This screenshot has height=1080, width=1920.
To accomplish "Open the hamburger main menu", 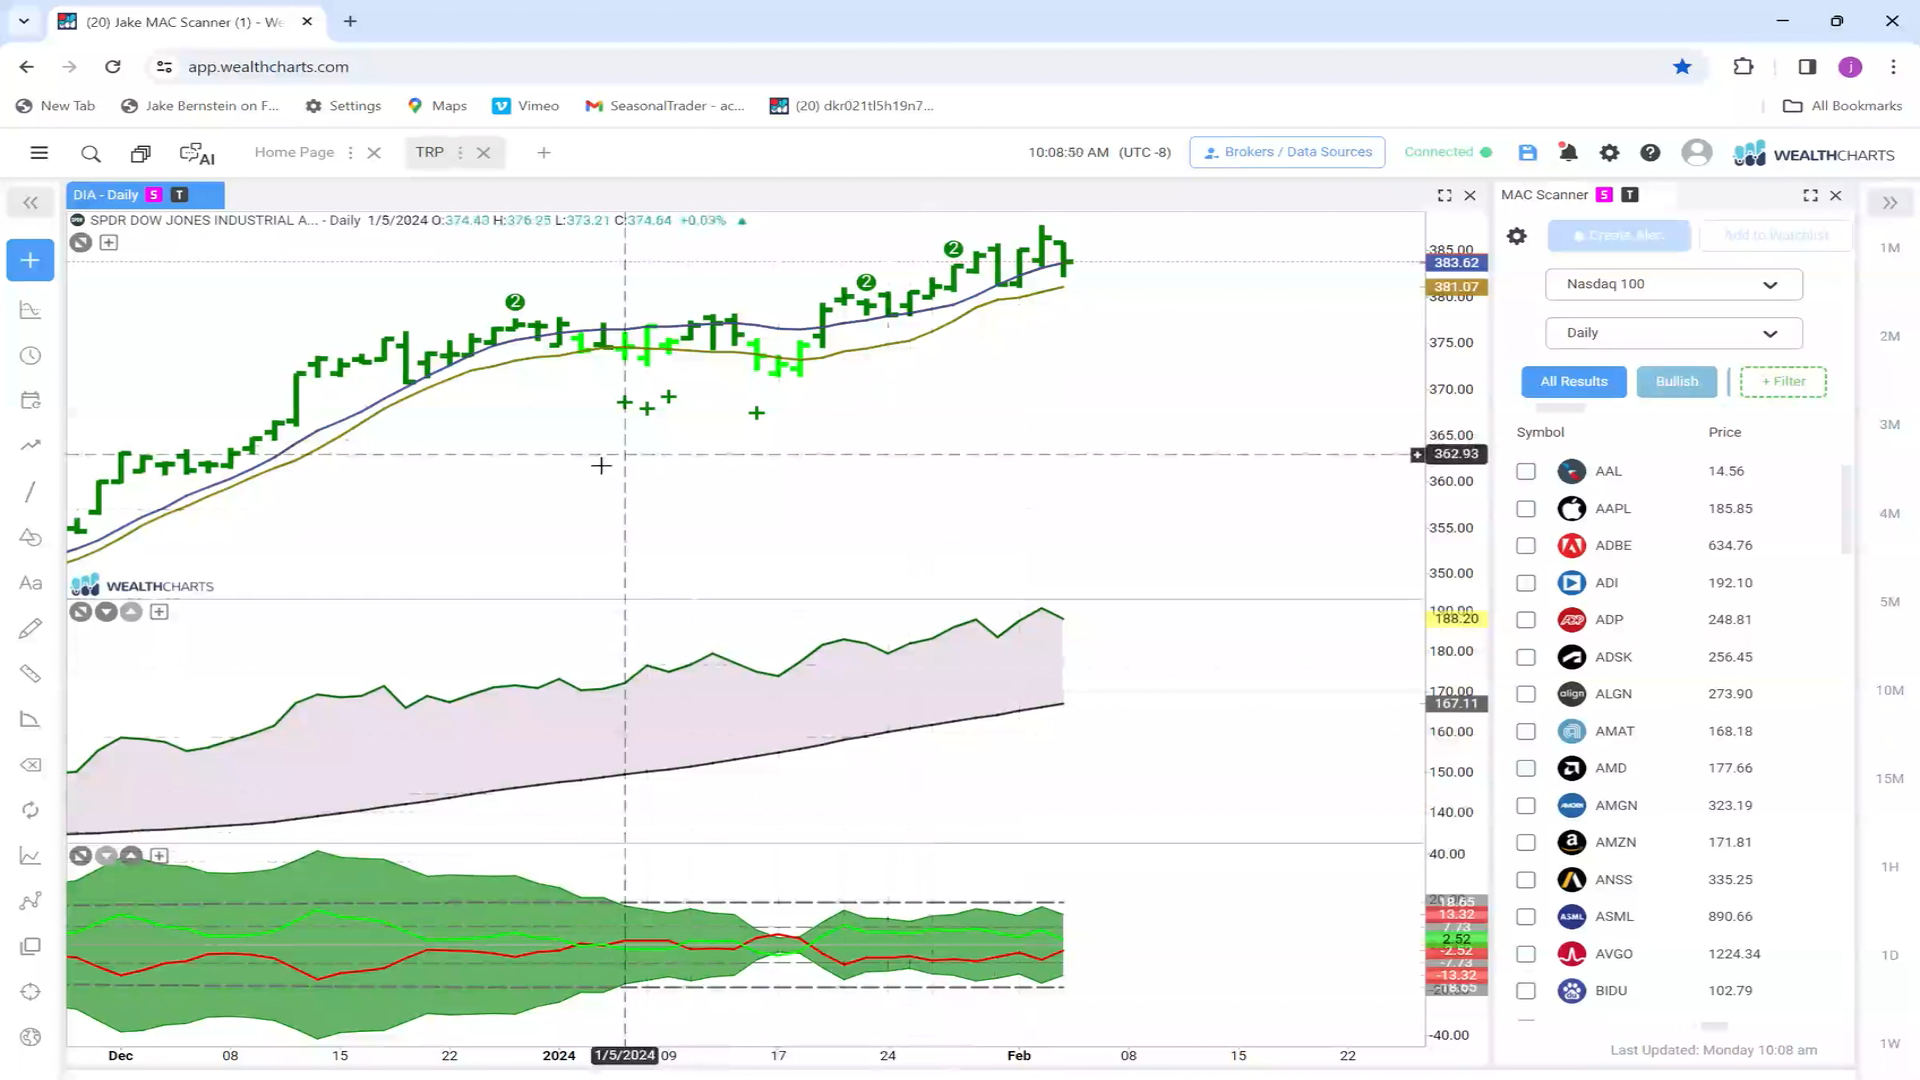I will [x=39, y=153].
